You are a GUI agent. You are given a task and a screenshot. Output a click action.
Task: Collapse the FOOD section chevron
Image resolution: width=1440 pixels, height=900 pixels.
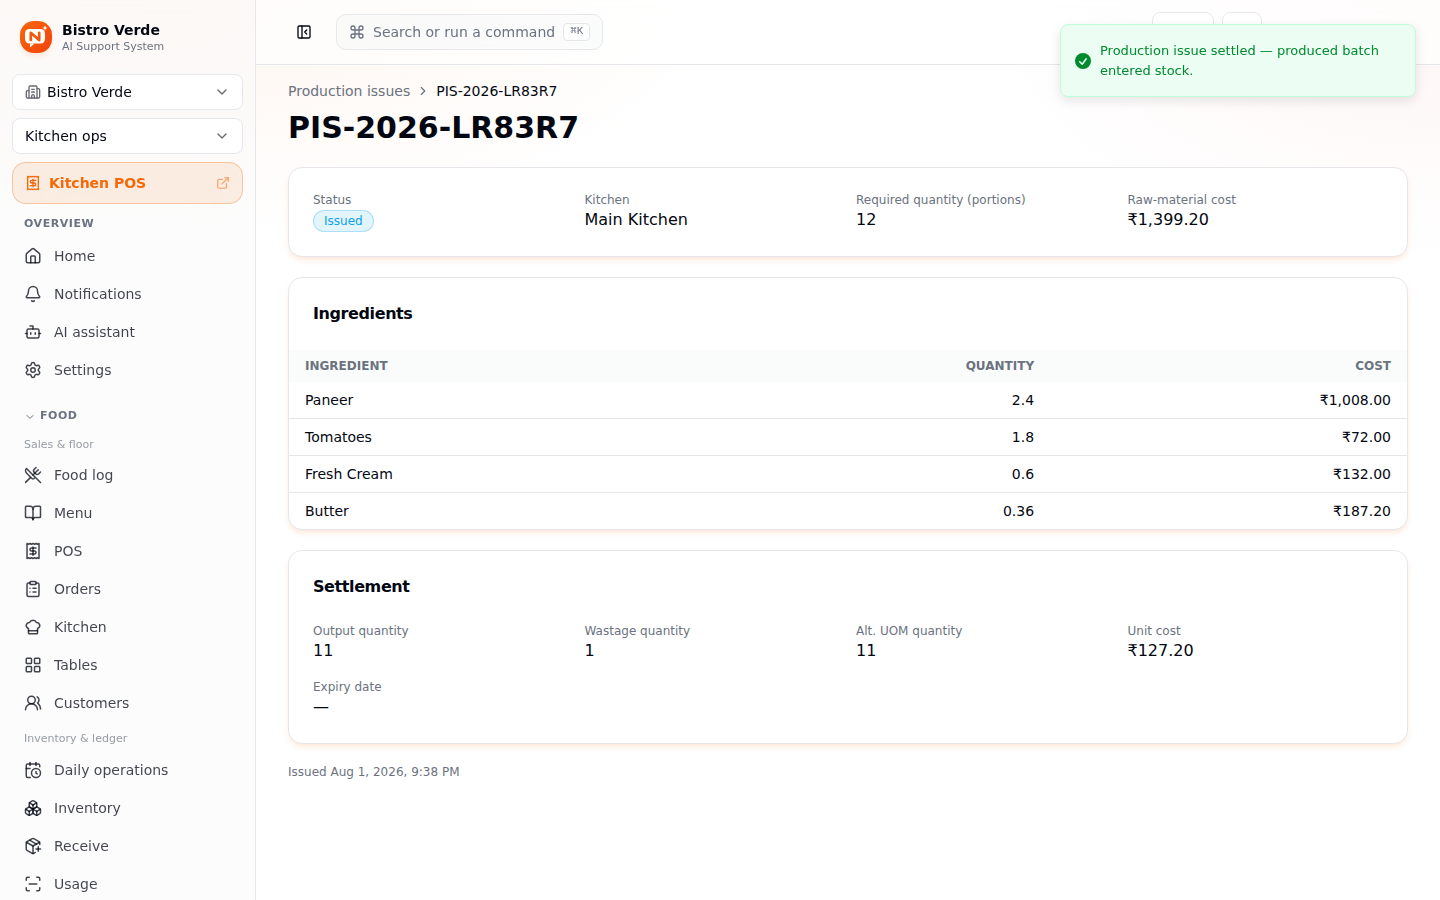[30, 416]
